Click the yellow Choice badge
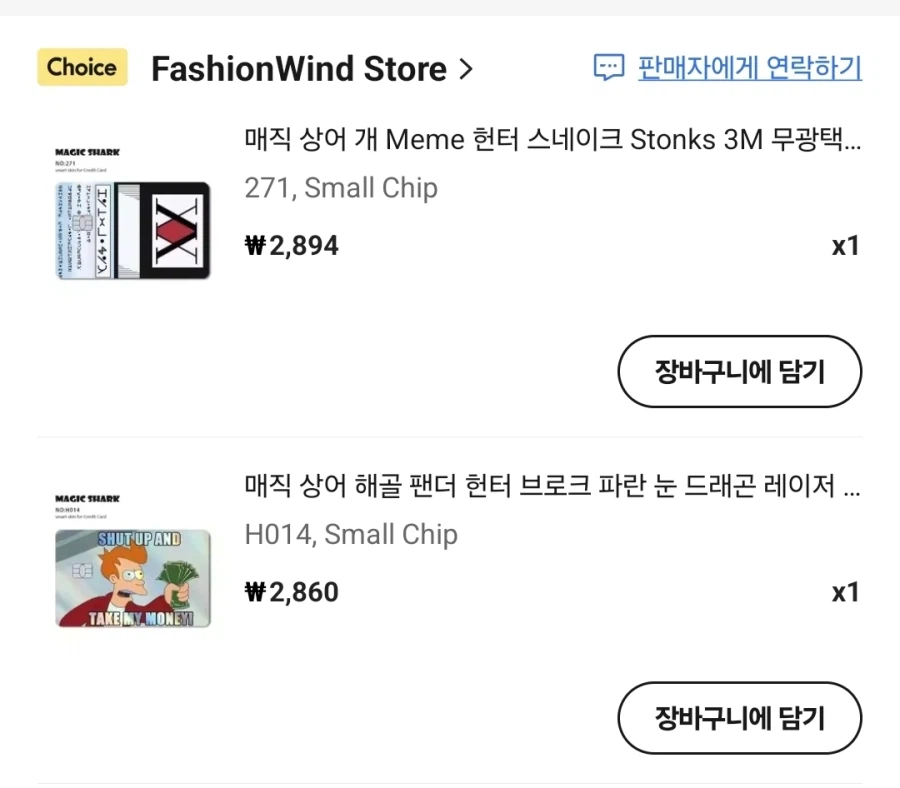Screen dimensions: 900x788 (x=82, y=68)
